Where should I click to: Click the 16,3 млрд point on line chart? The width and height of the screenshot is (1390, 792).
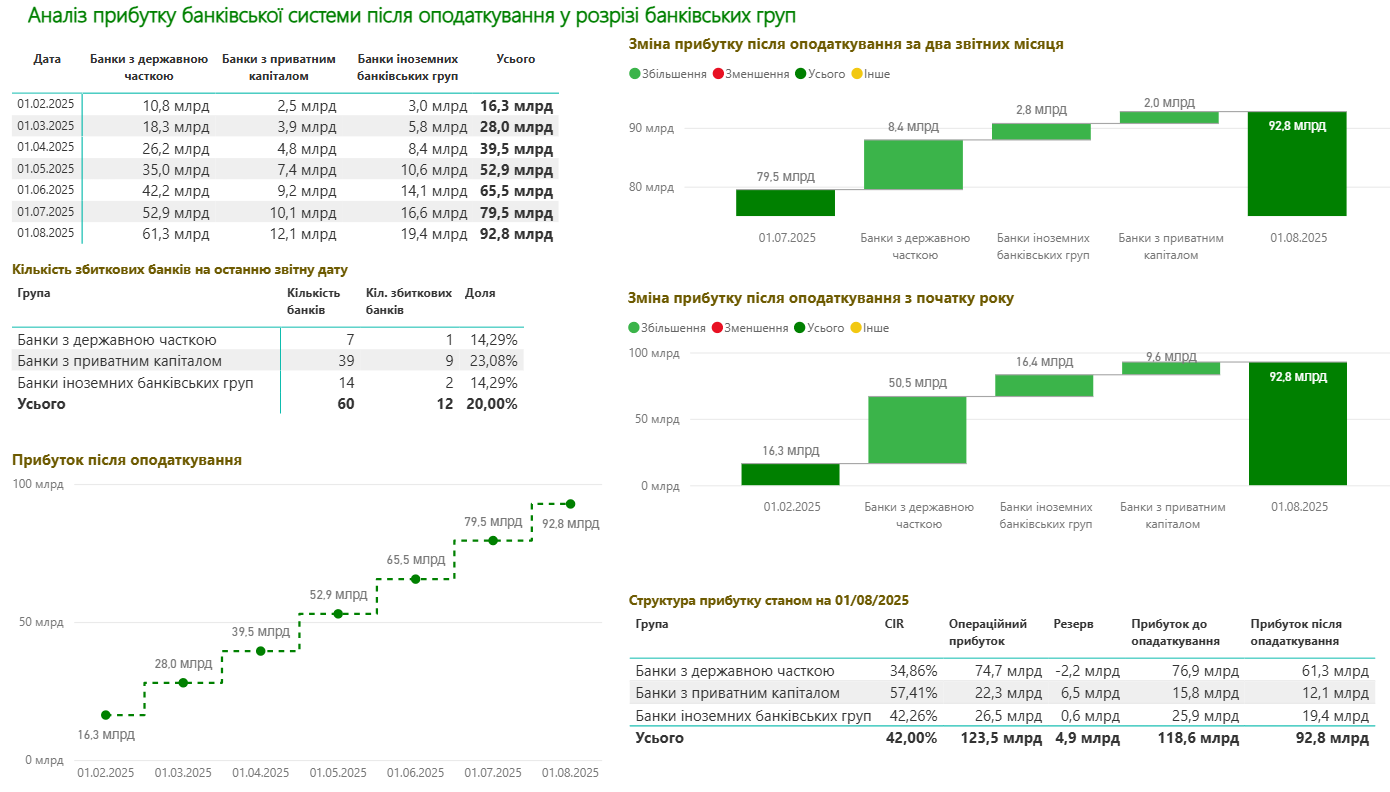pos(106,715)
